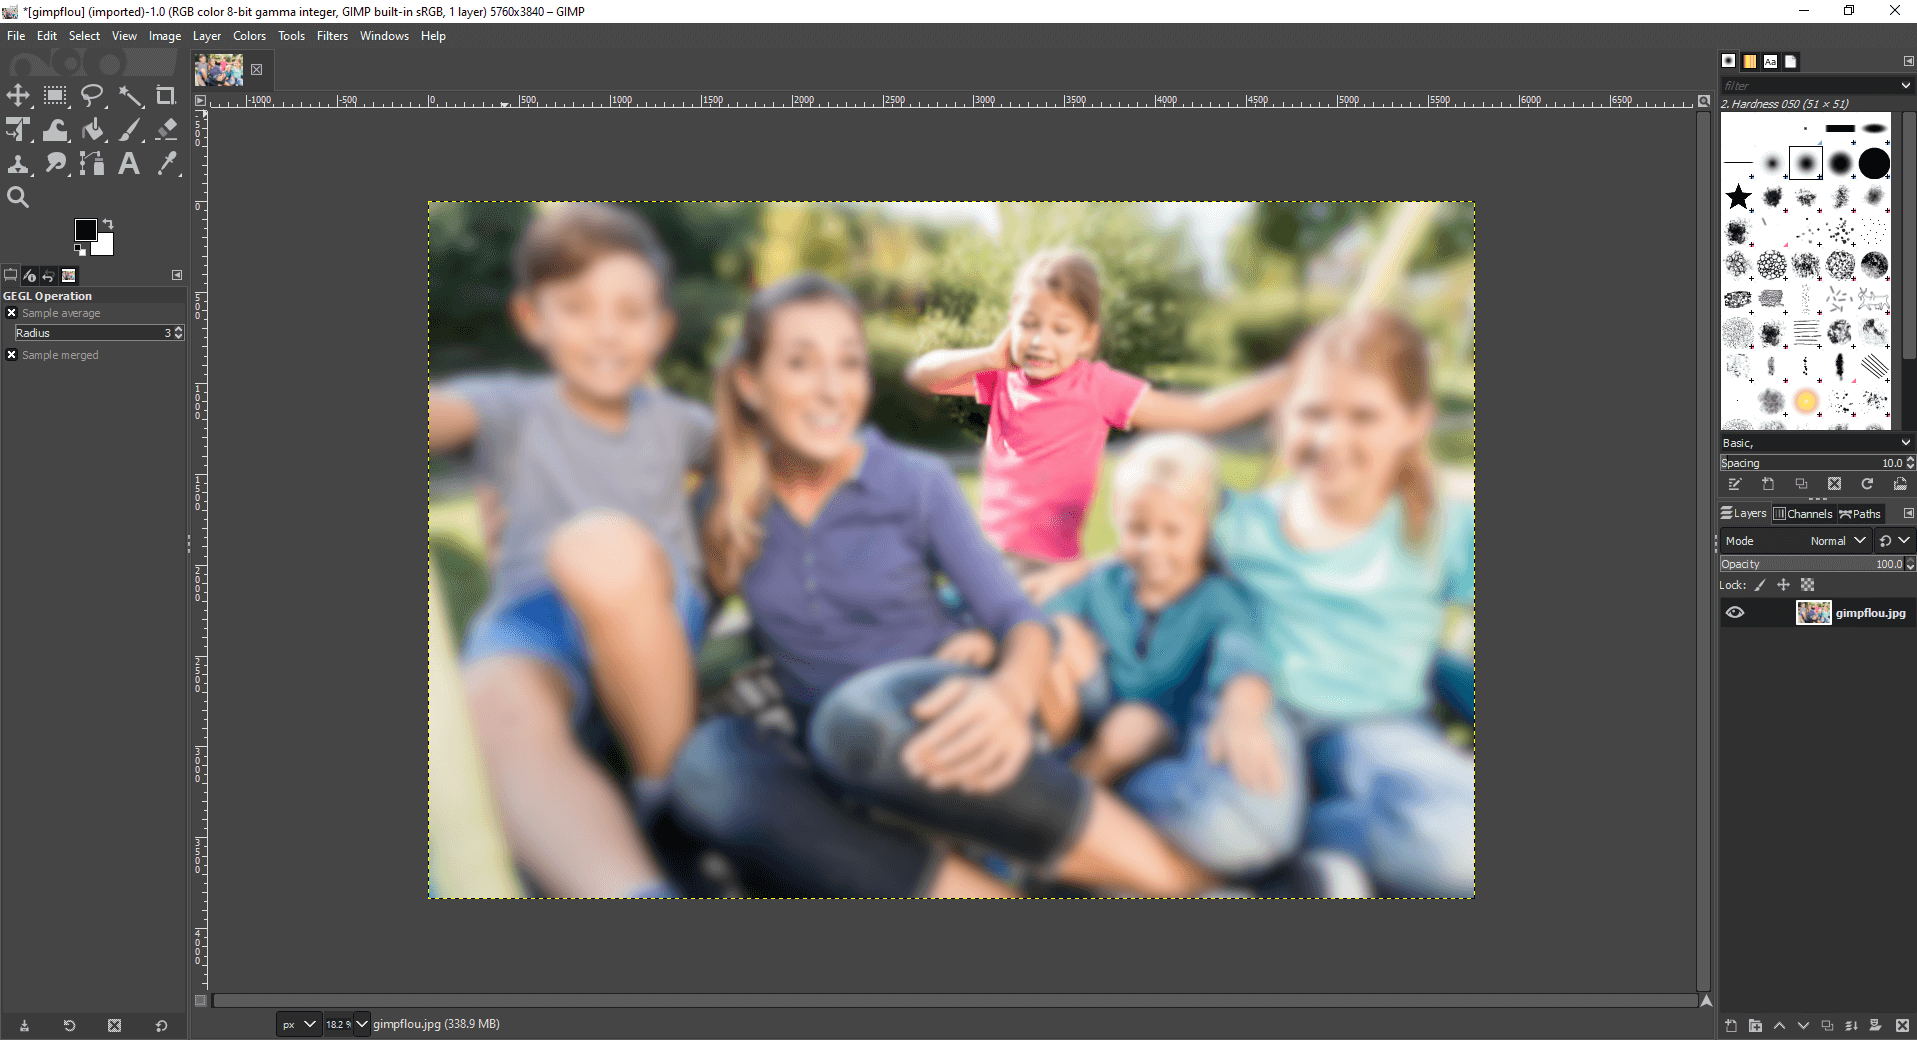Select the Move tool

(18, 96)
